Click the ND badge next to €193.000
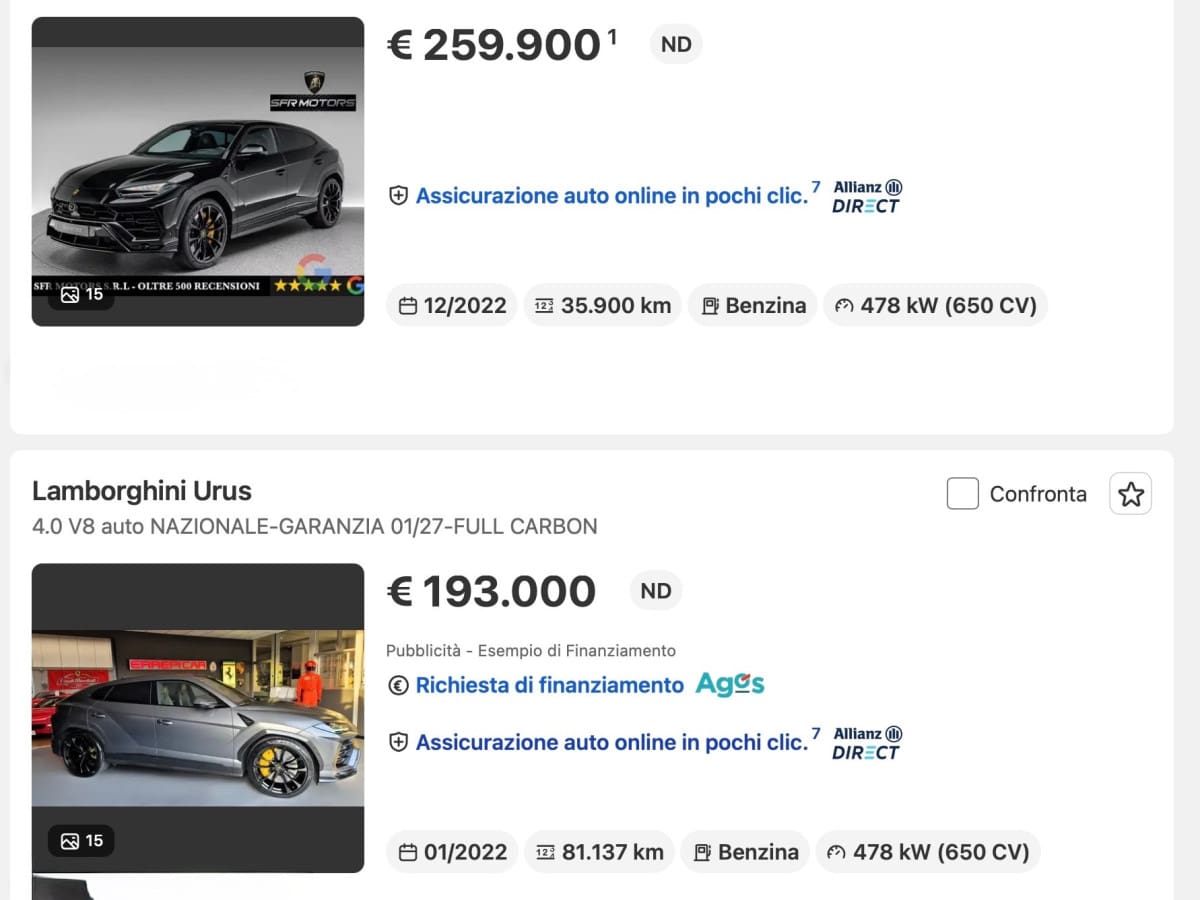This screenshot has width=1200, height=900. click(656, 591)
